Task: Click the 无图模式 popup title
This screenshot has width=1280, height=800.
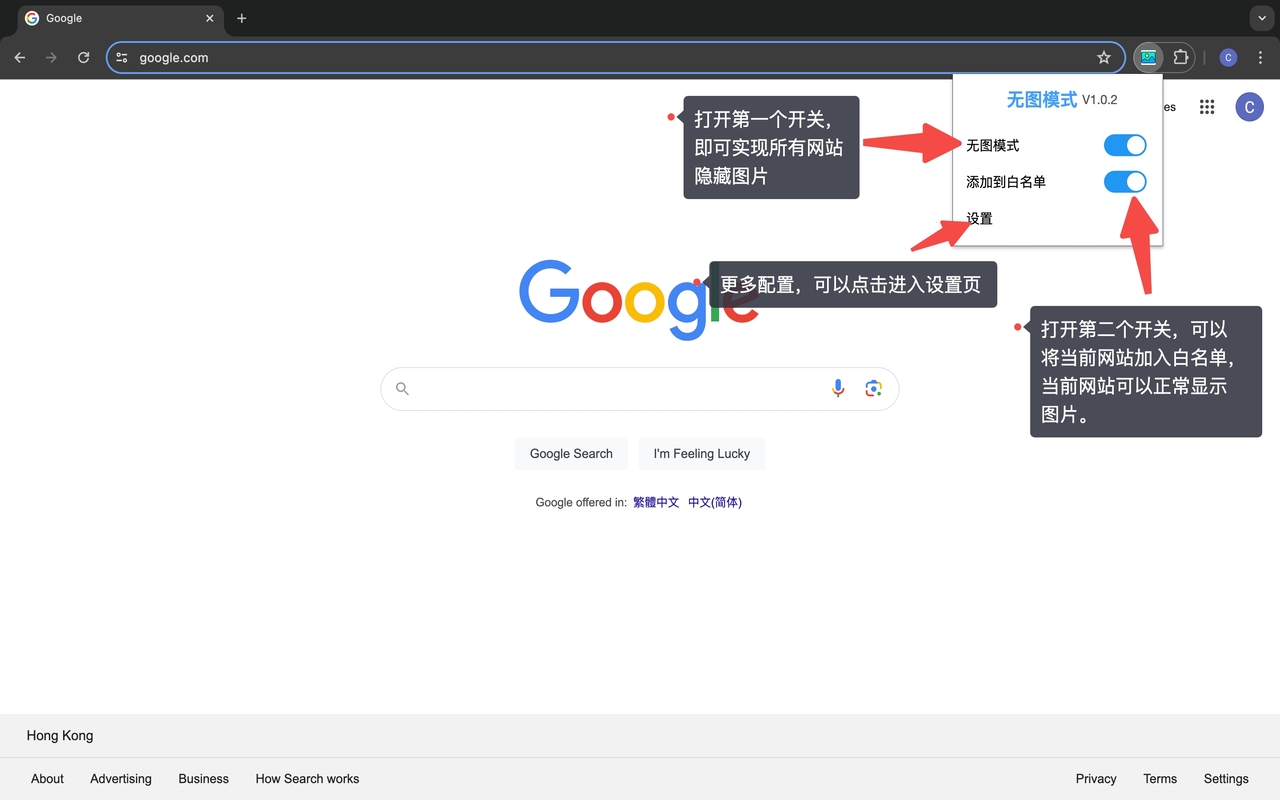Action: click(1042, 100)
